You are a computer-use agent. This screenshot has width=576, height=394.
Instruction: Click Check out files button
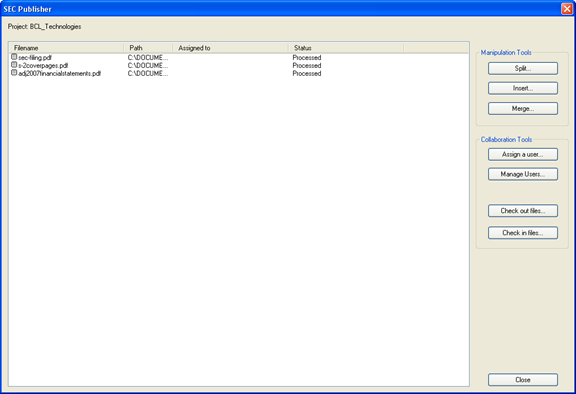(x=523, y=211)
